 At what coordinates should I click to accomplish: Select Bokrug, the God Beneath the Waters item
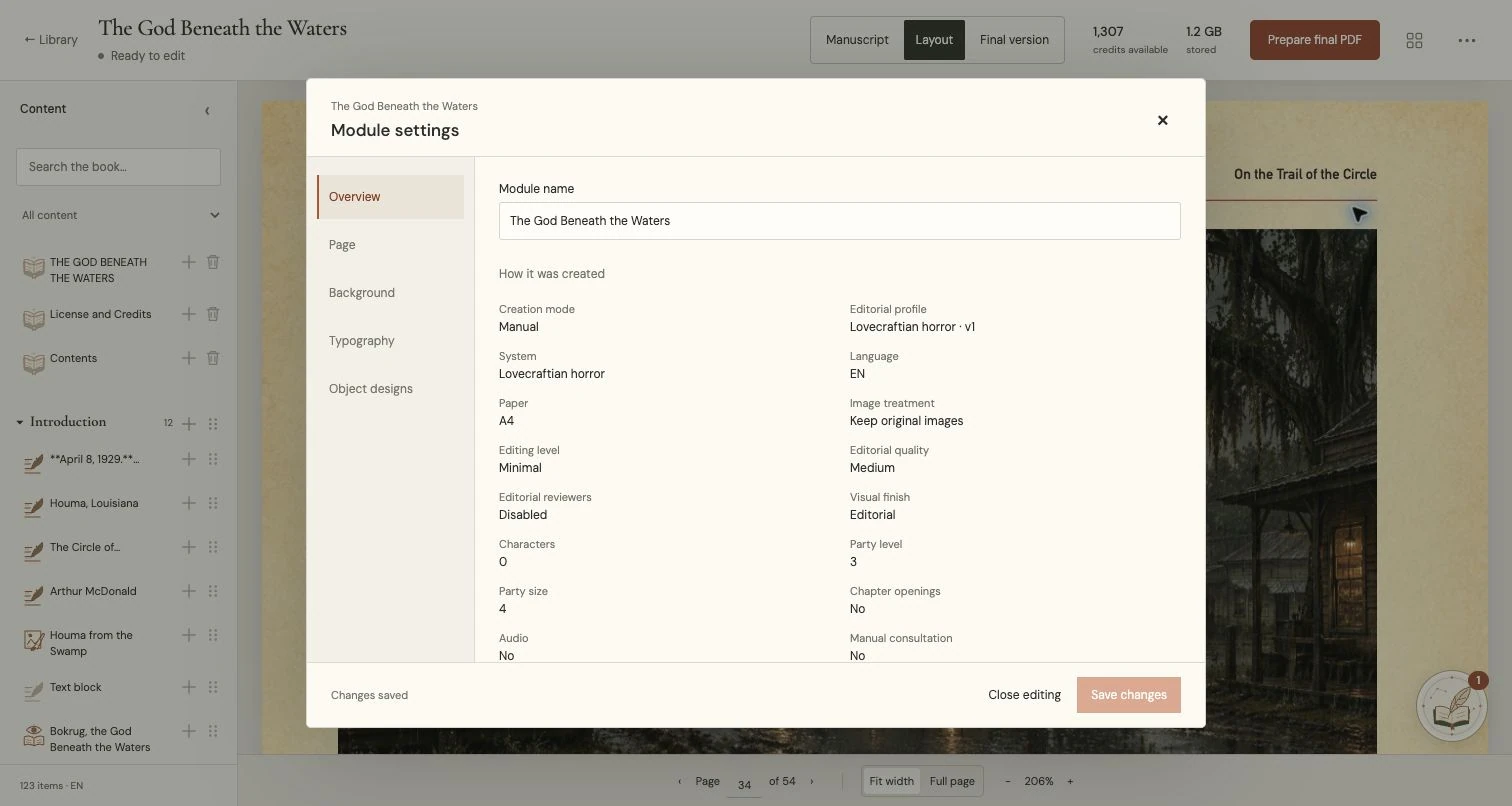[x=100, y=739]
